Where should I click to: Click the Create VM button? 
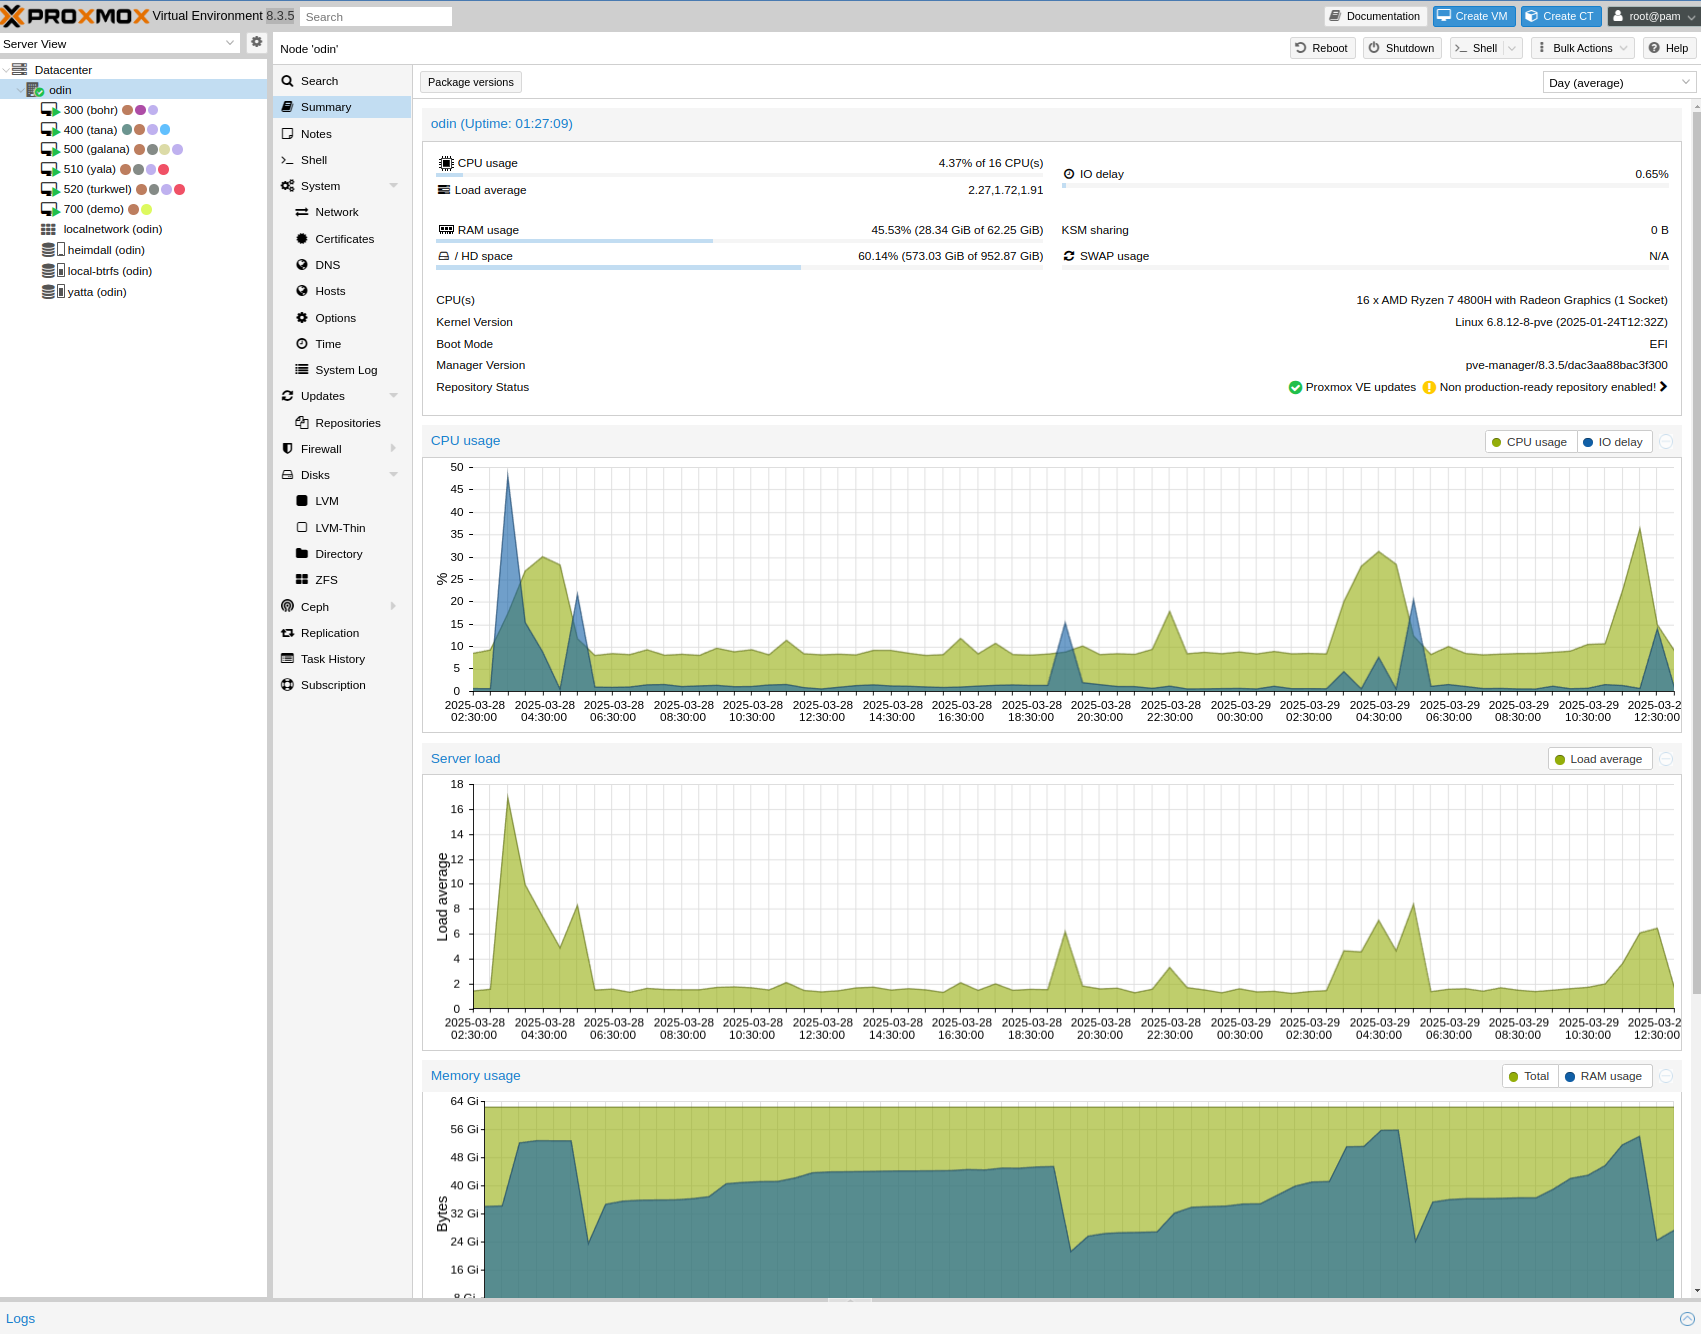tap(1473, 16)
